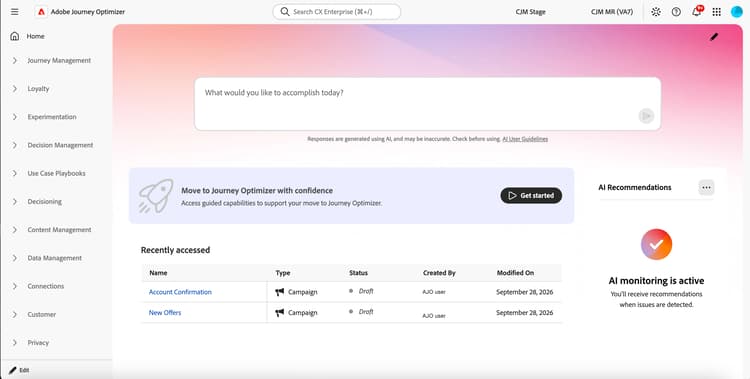Open the CJM MR (VA7) sandbox selector
Screen dimensions: 750x379
[612, 12]
